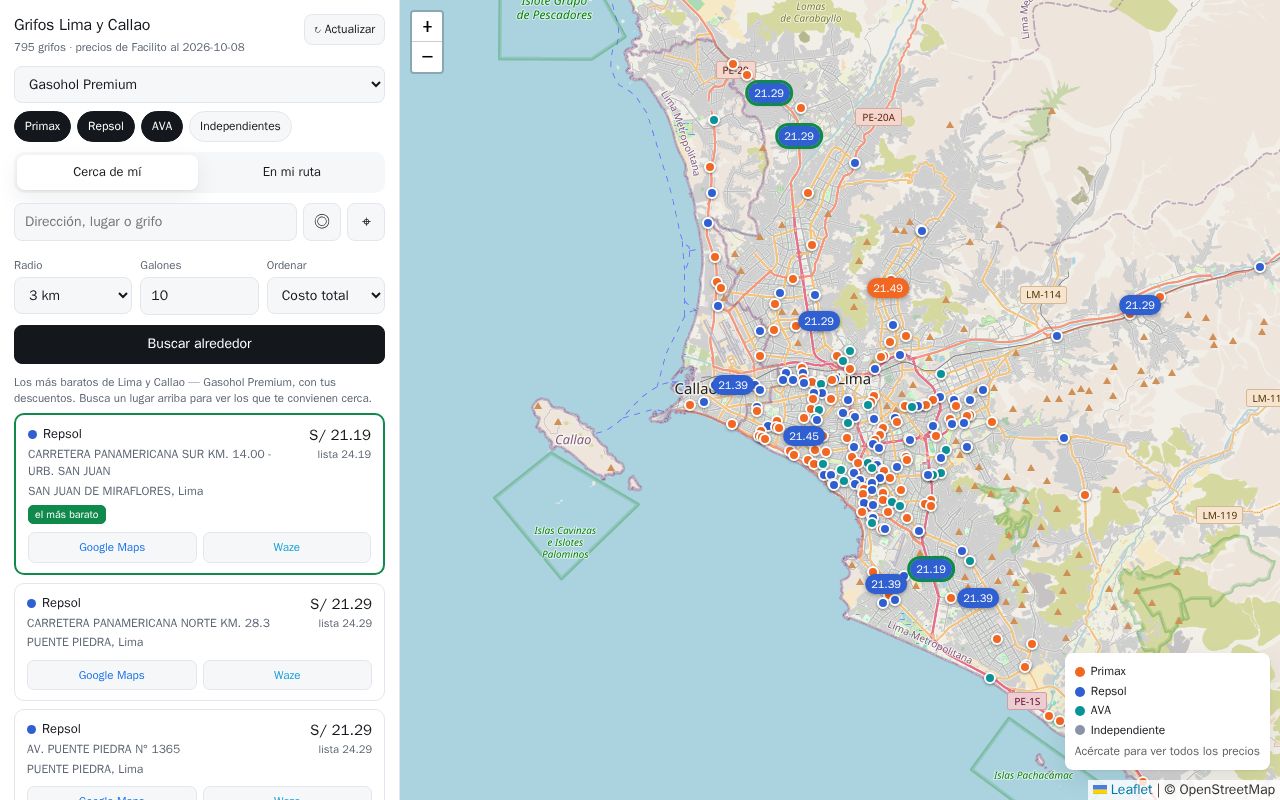This screenshot has width=1280, height=800.
Task: Focus the Dirección, lugar o grifo field
Action: (x=155, y=222)
